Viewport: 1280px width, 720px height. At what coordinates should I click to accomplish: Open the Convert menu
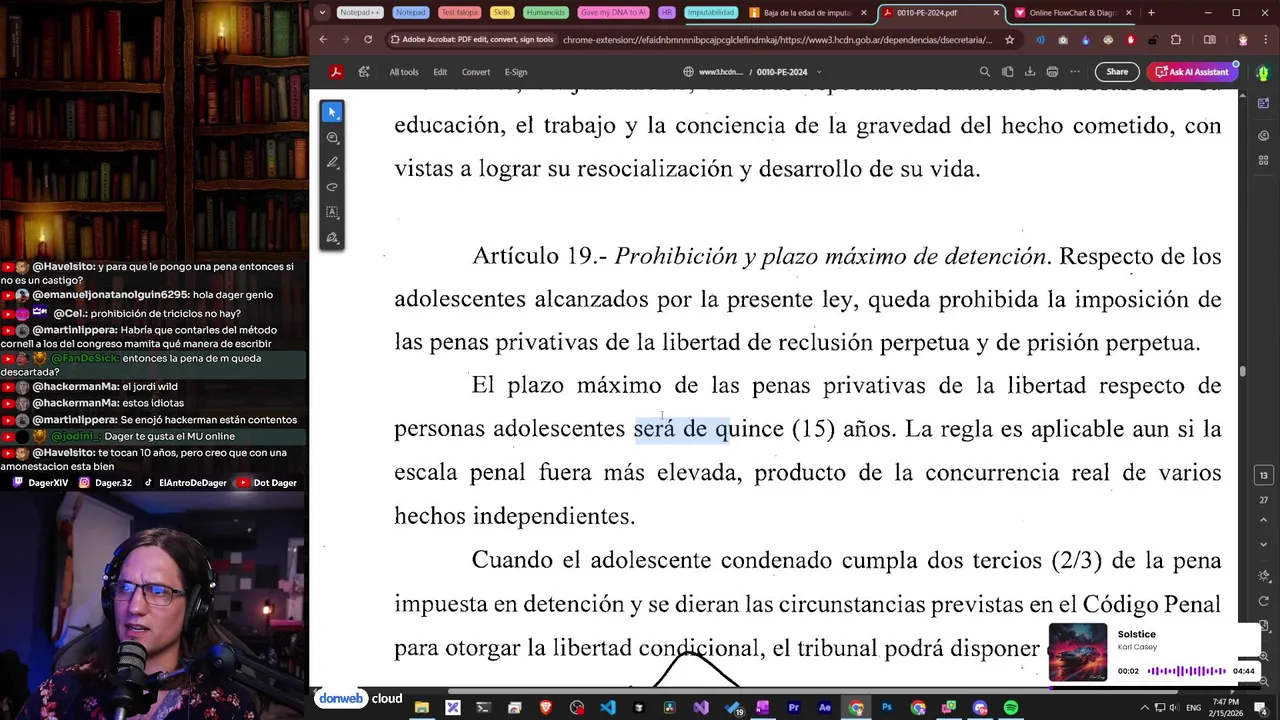(x=476, y=72)
